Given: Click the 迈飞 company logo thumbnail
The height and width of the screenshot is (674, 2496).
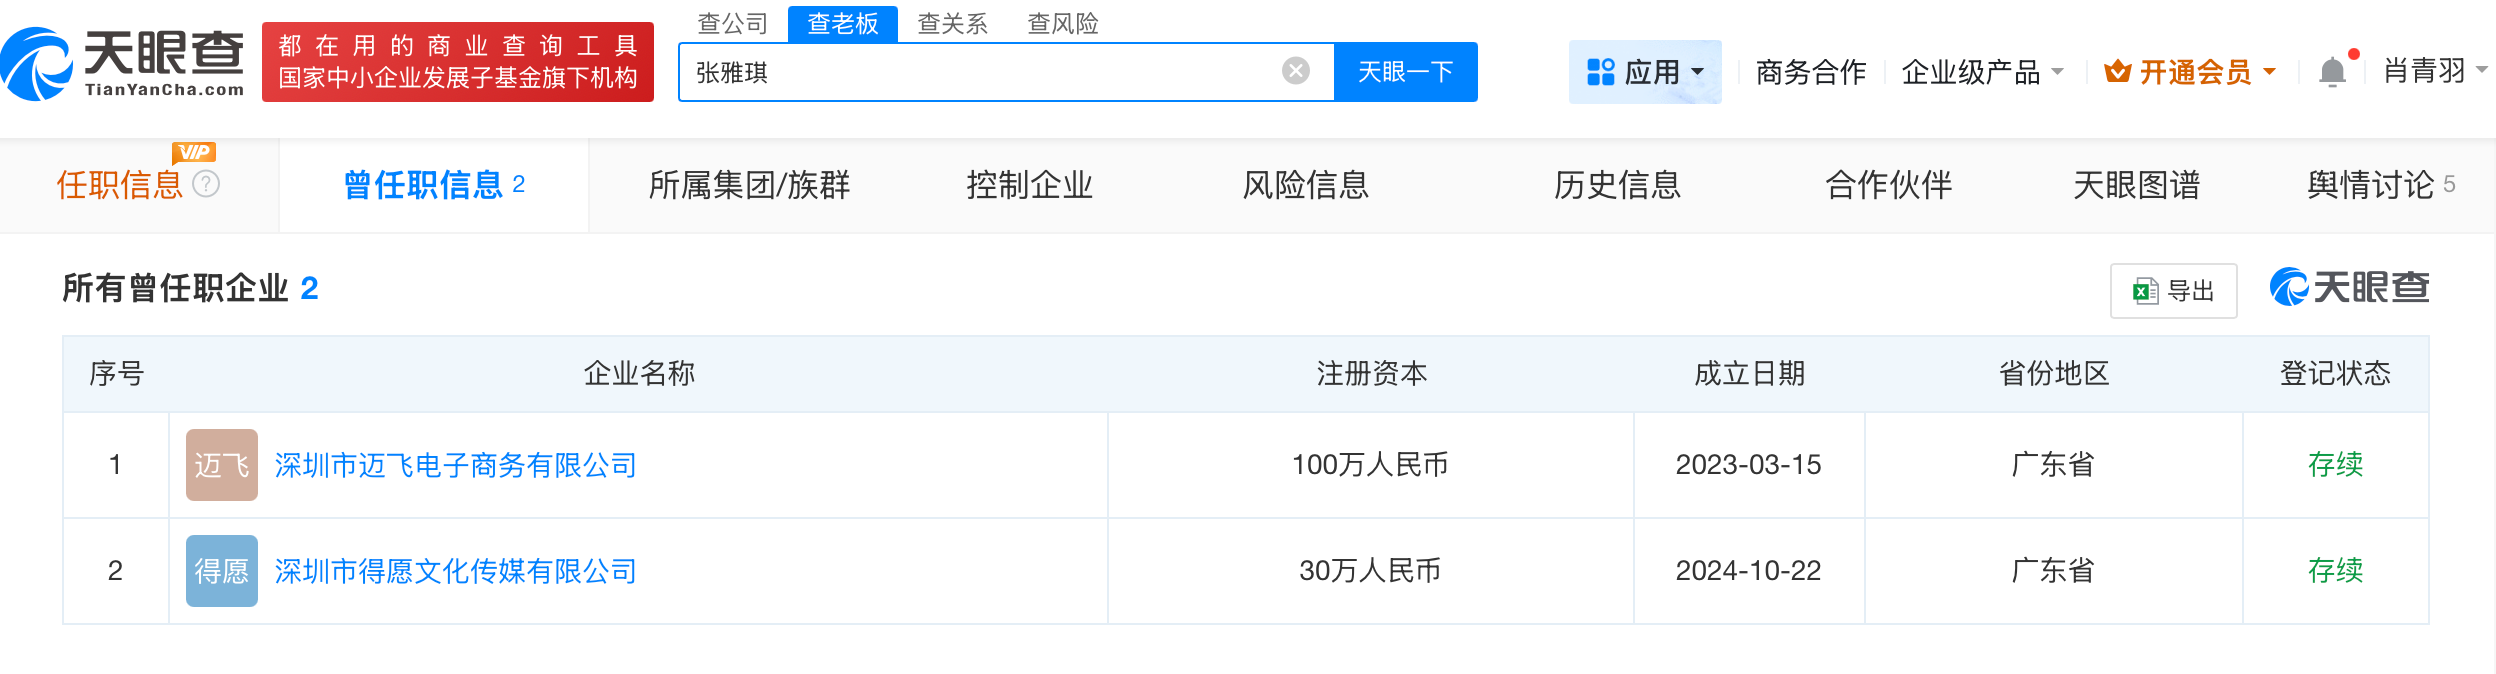Looking at the screenshot, I should [x=222, y=465].
